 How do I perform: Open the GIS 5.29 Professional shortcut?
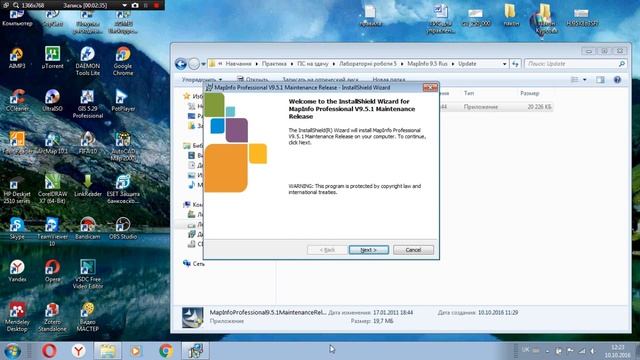tap(88, 104)
